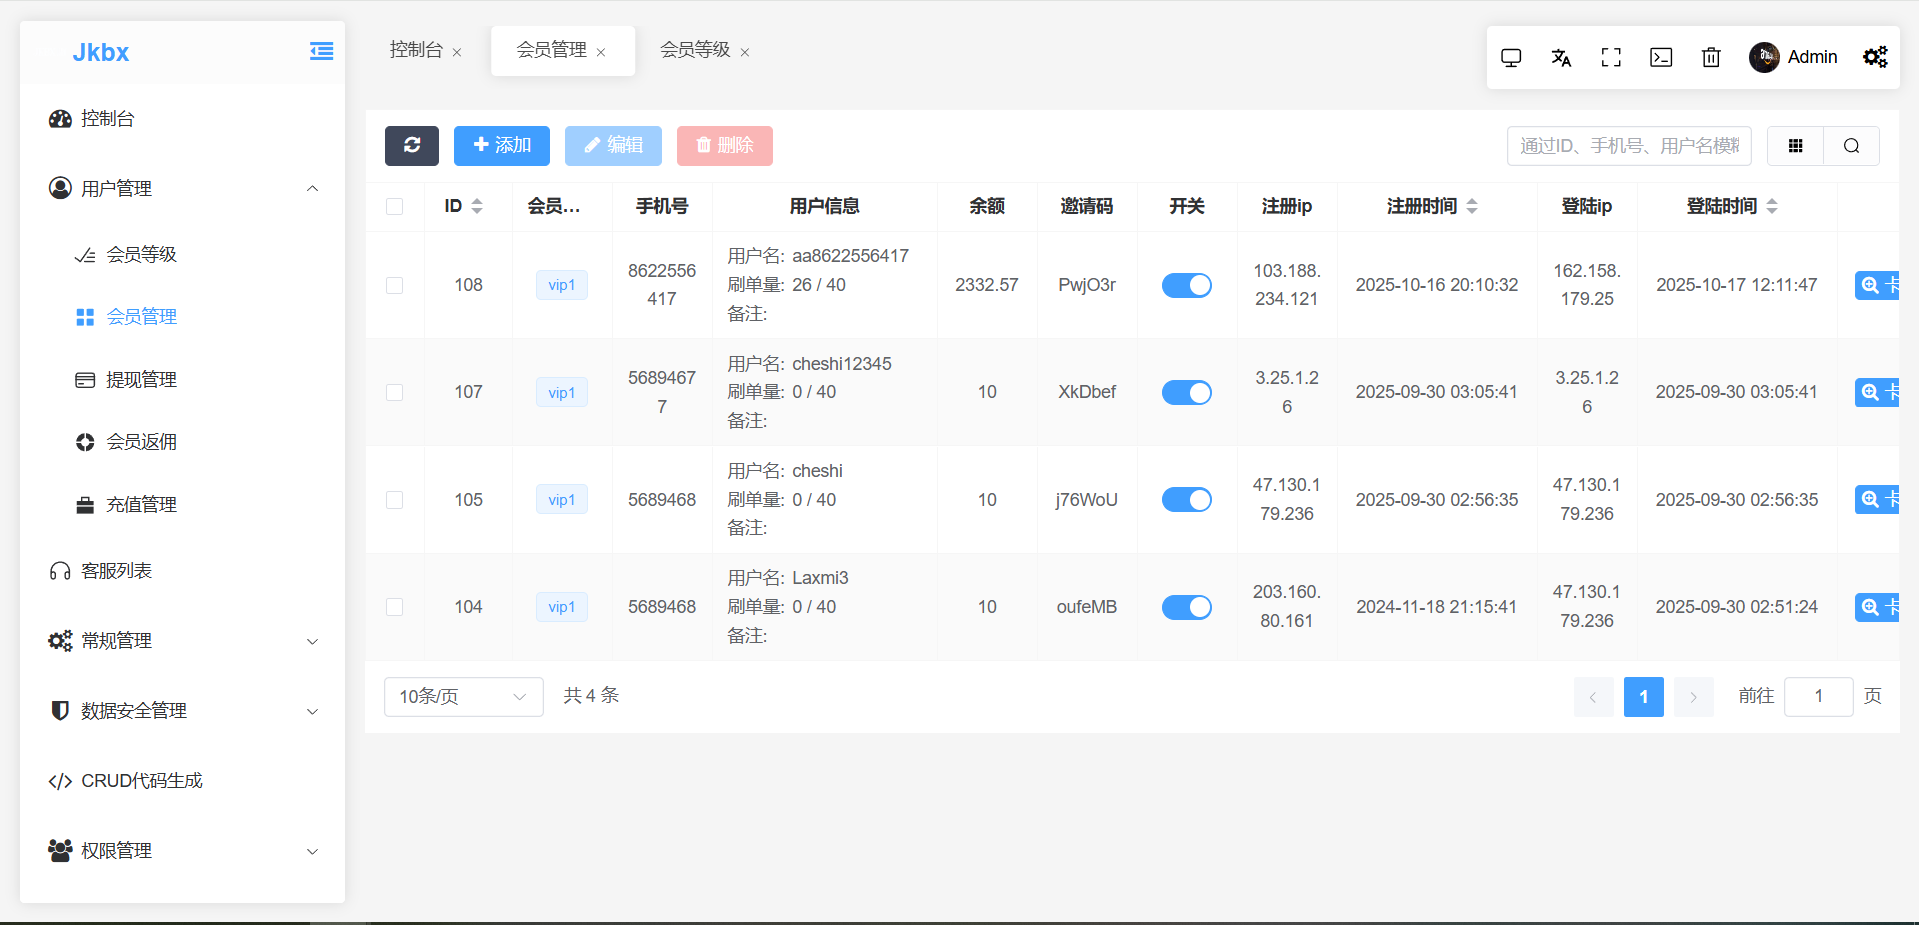The width and height of the screenshot is (1919, 925).
Task: Collapse the sidebar menu fold icon
Action: click(x=321, y=52)
